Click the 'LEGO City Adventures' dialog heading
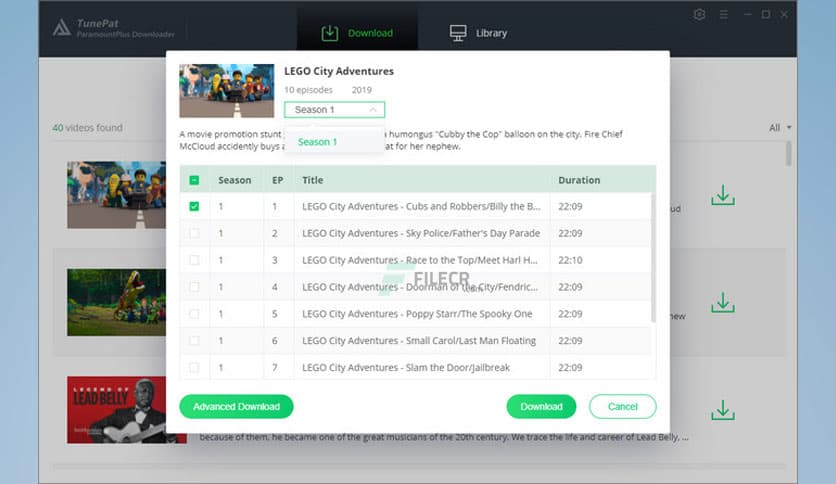Image resolution: width=836 pixels, height=484 pixels. click(339, 71)
